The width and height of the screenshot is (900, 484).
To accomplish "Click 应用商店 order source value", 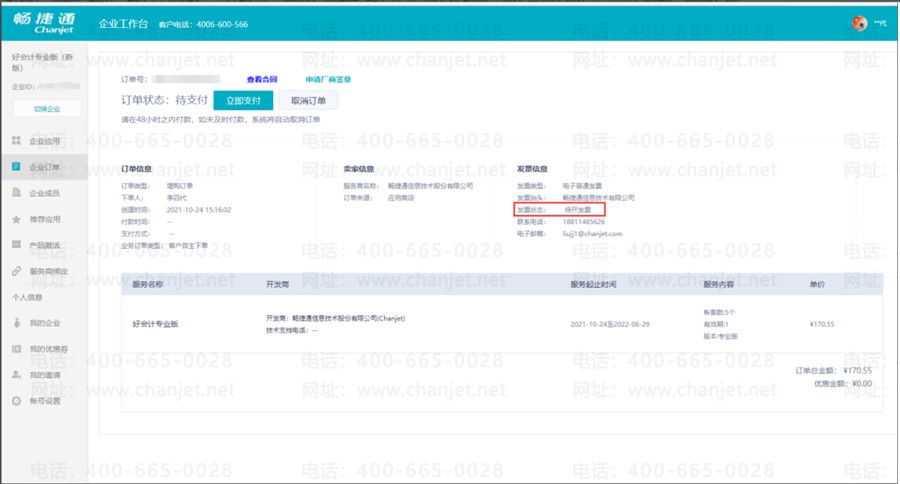I will point(401,198).
